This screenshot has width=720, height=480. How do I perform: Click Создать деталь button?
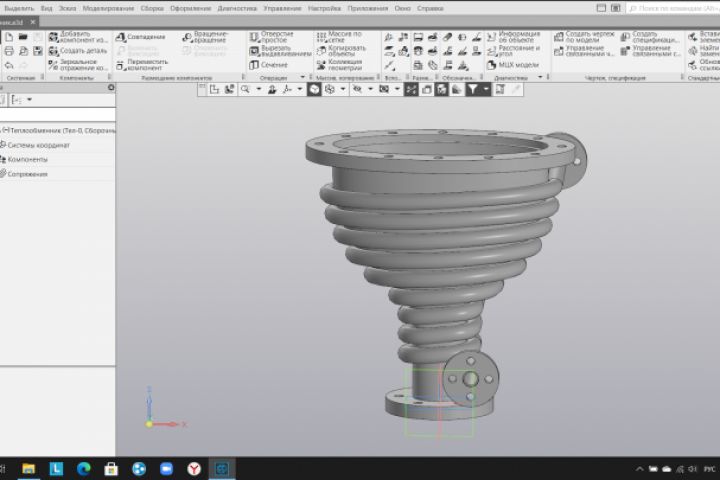[x=78, y=51]
